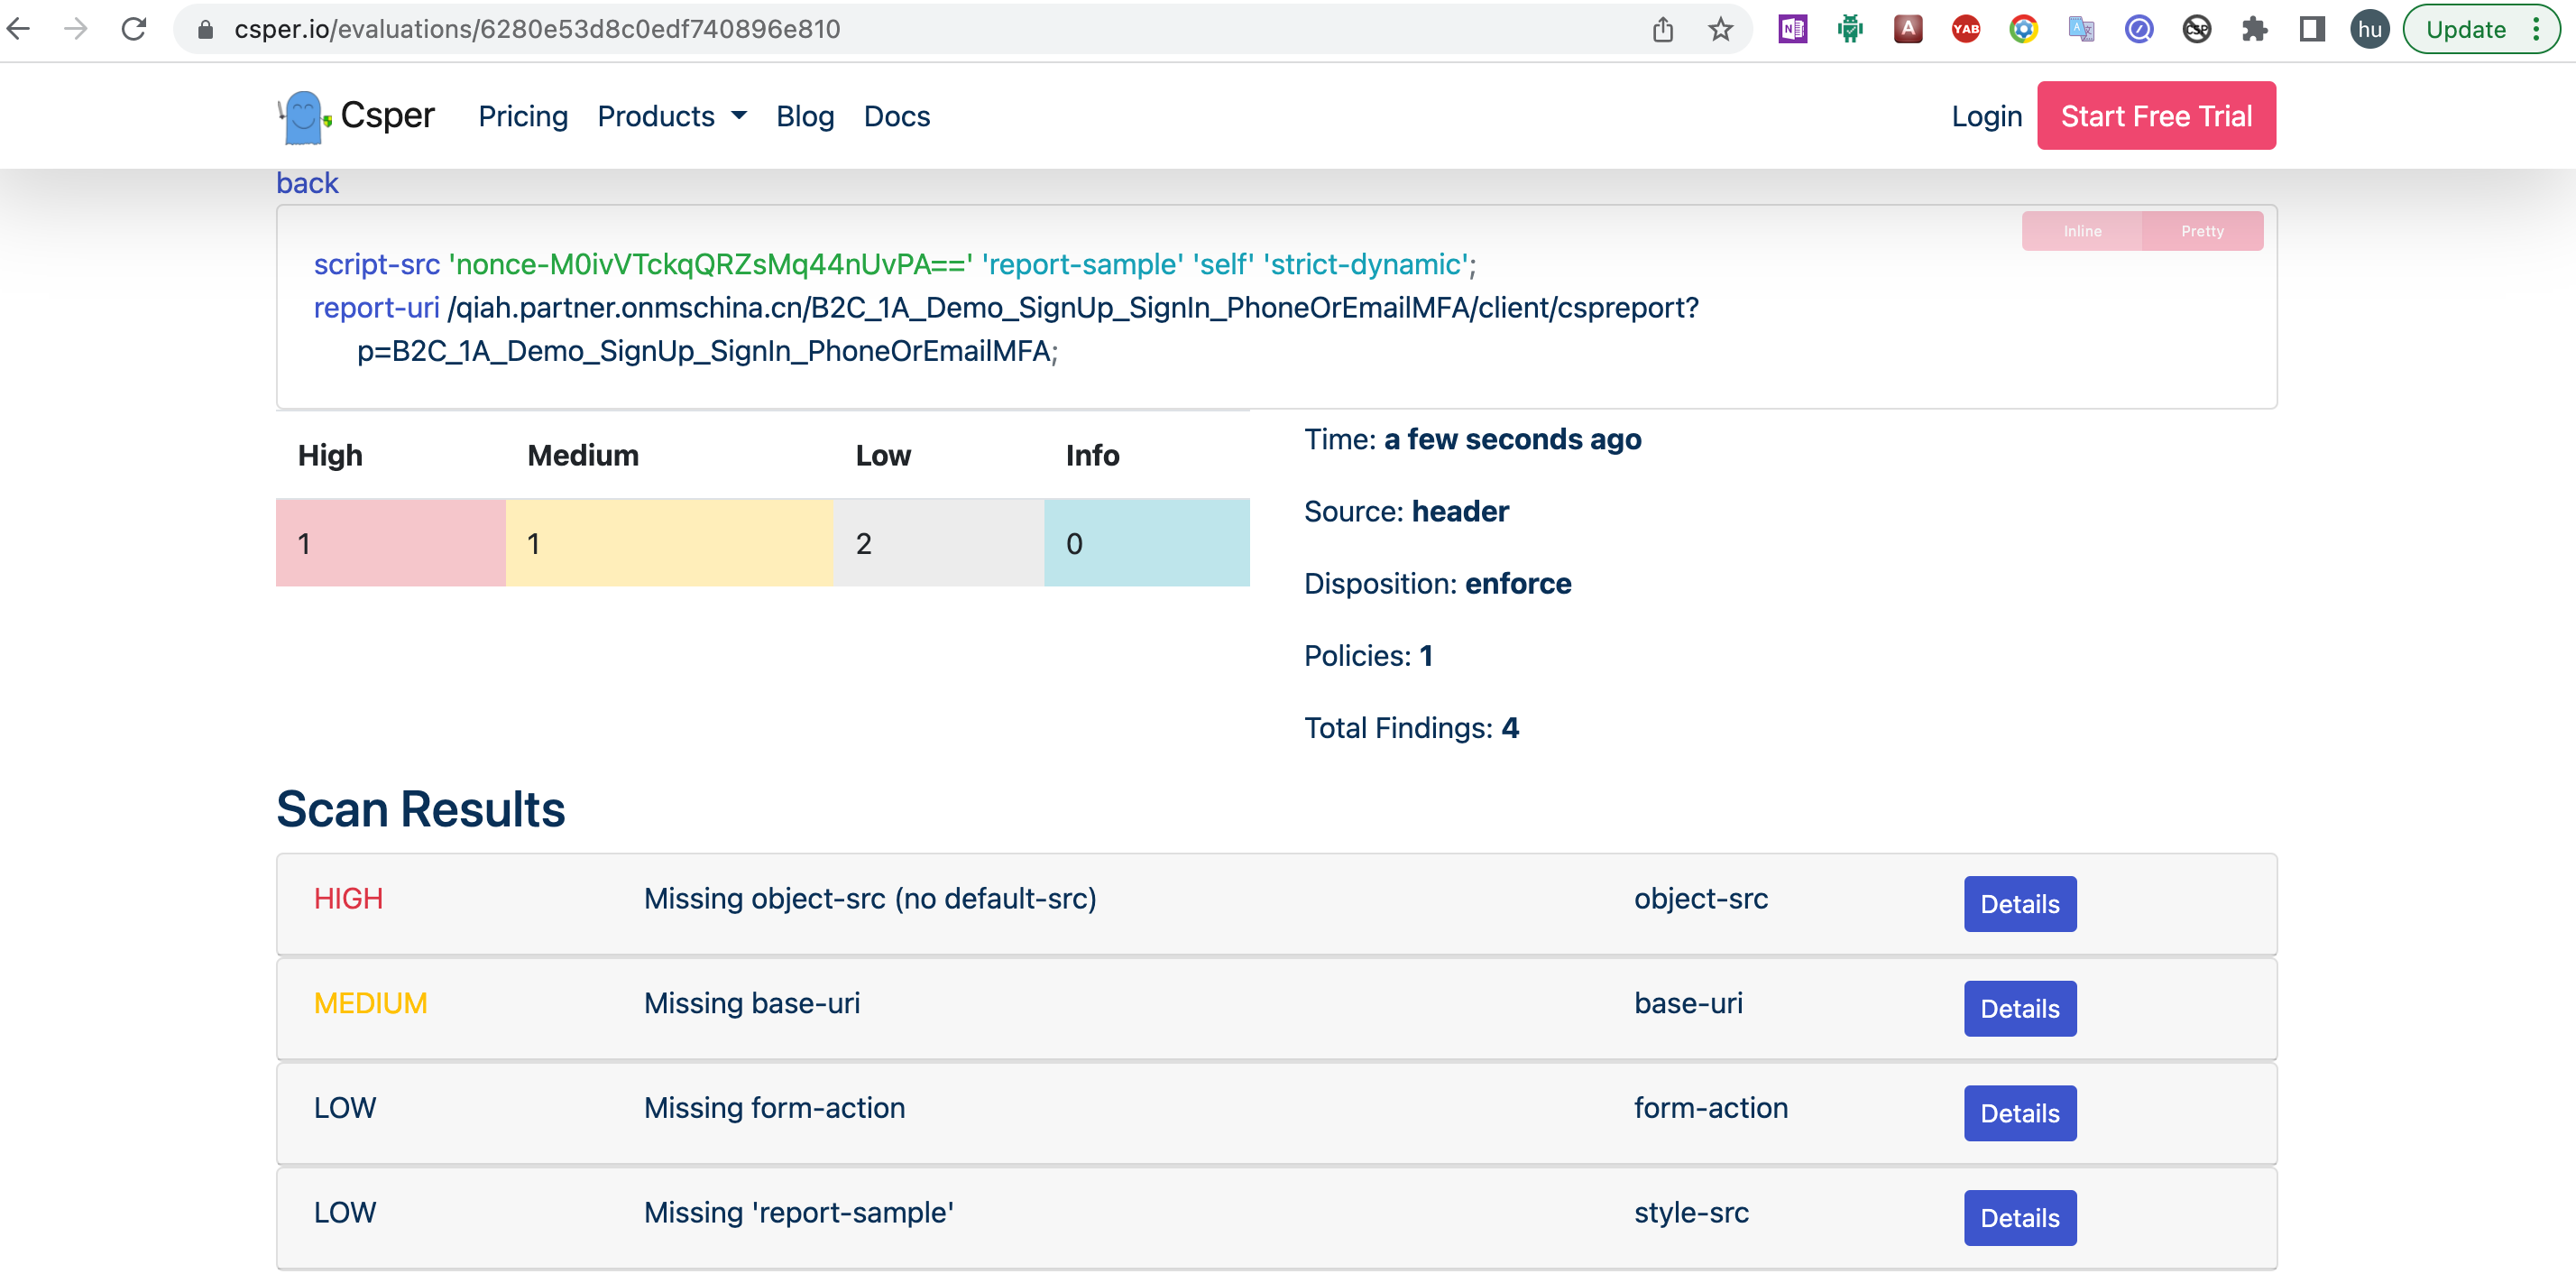Click the blue Info count cell

coord(1147,543)
